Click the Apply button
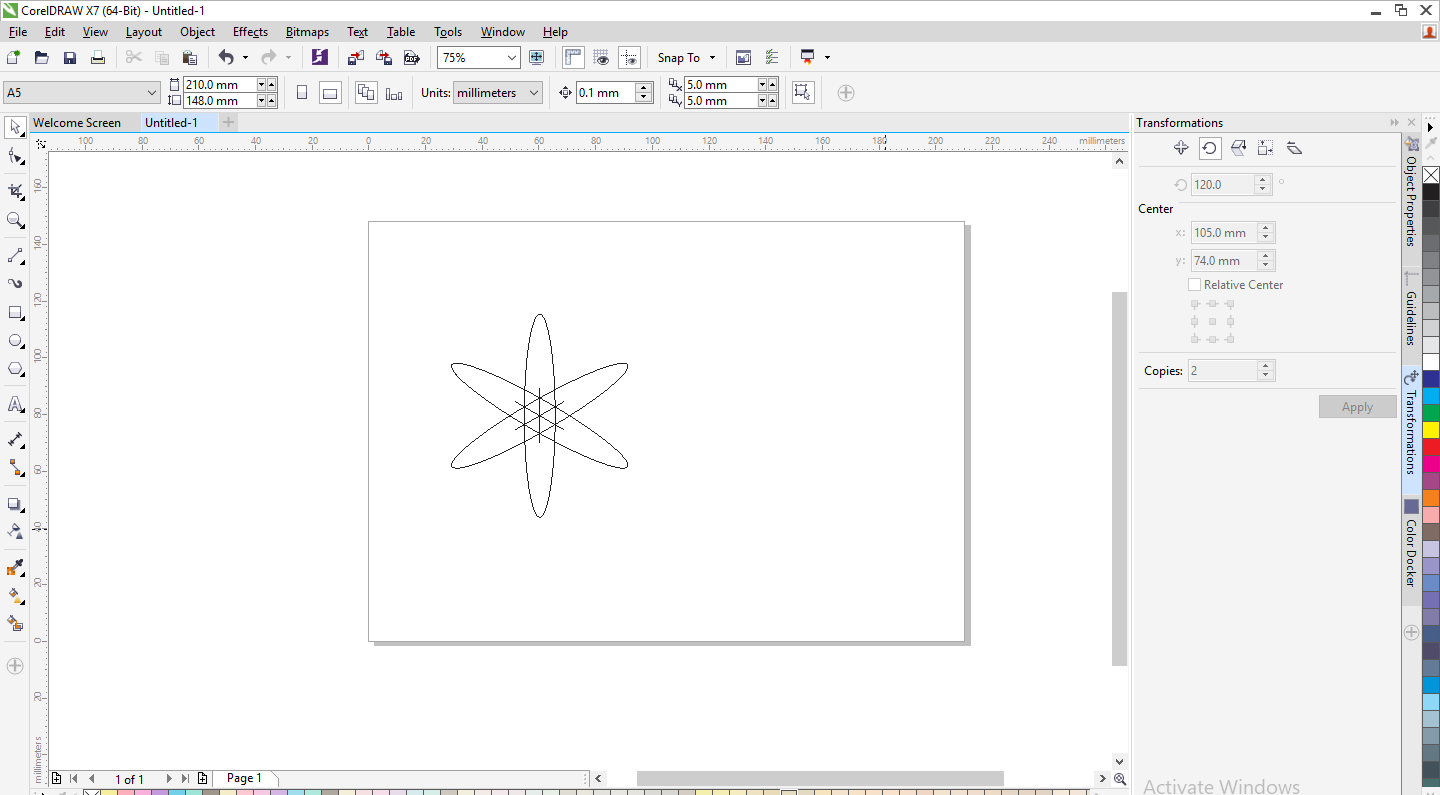Viewport: 1440px width, 795px height. (1357, 407)
